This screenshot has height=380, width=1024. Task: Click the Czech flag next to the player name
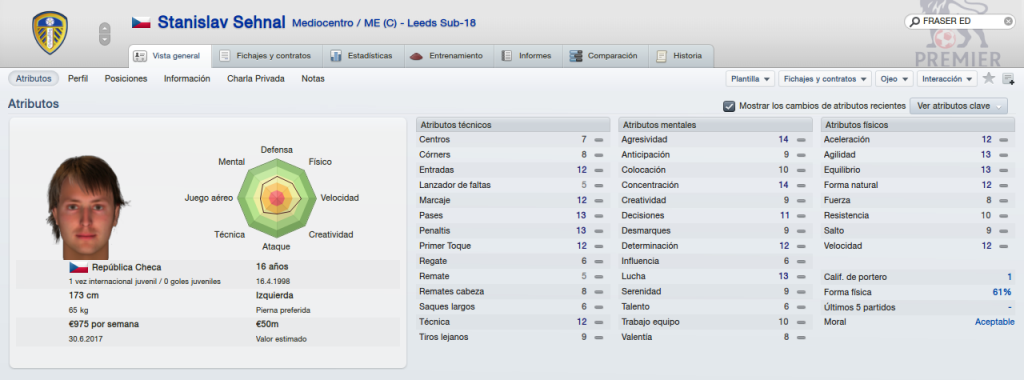[141, 23]
